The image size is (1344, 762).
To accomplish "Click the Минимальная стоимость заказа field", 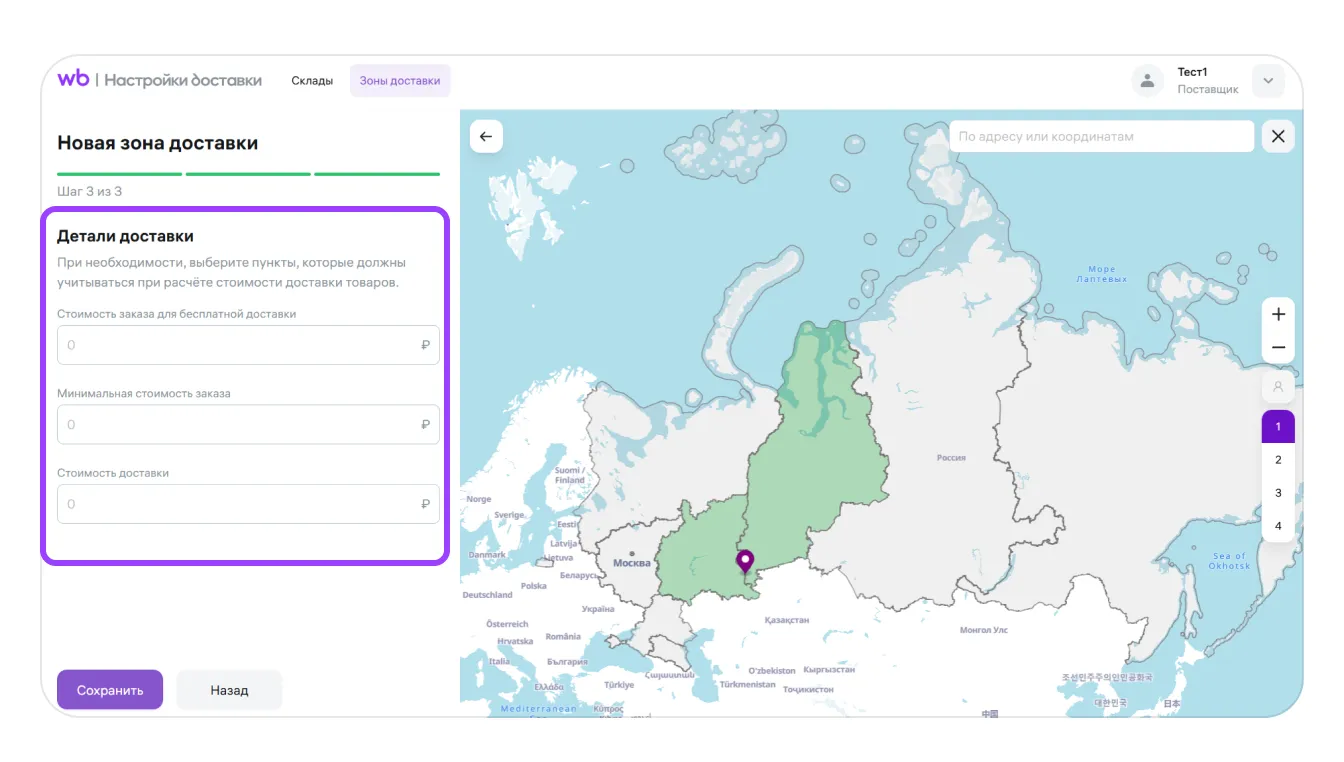I will (240, 425).
